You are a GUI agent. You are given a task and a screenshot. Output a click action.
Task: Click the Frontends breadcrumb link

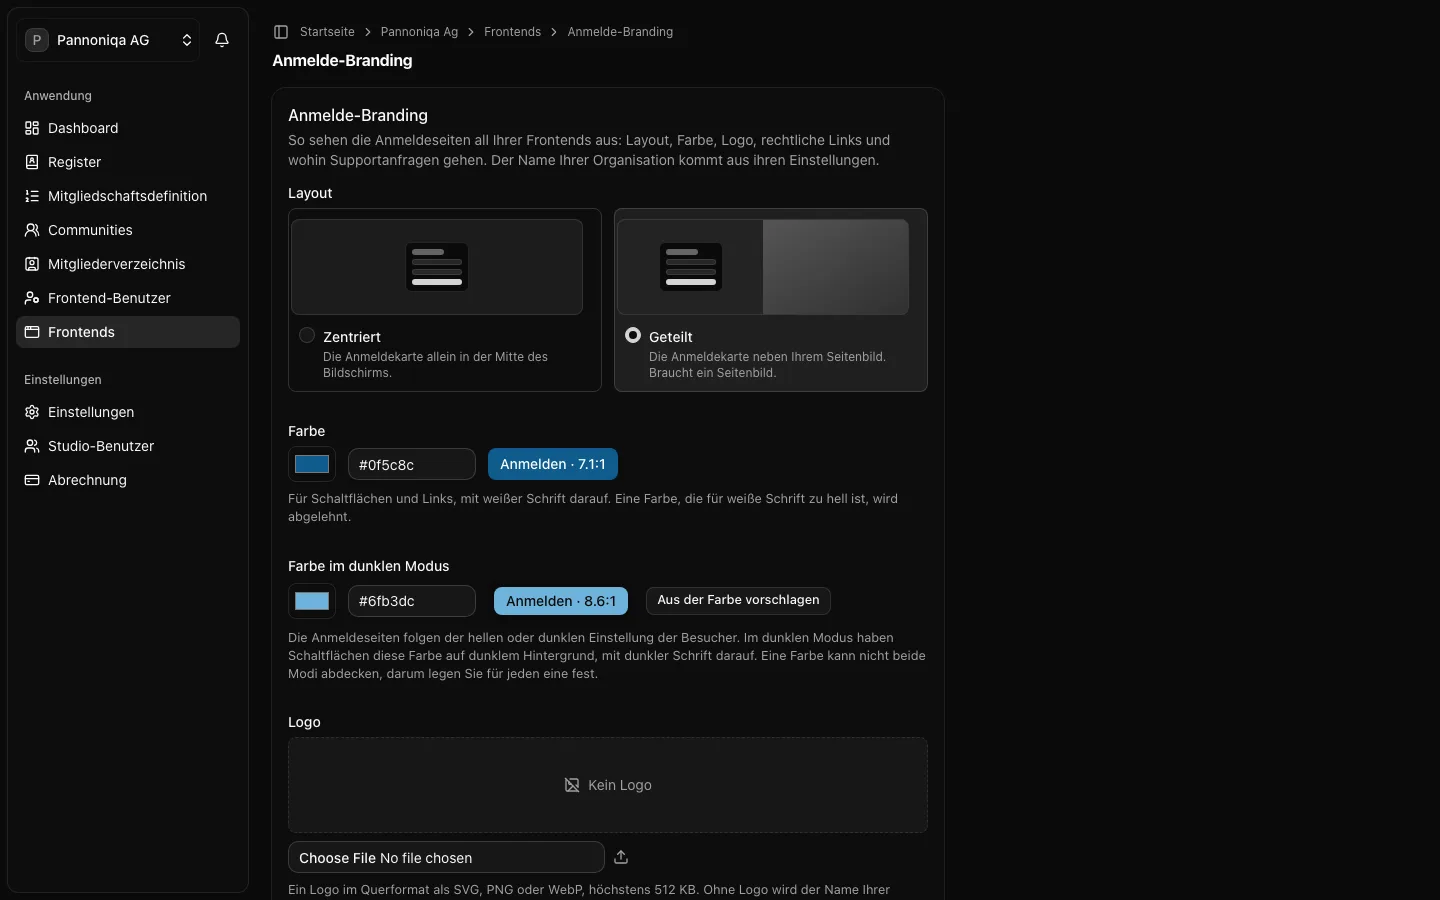tap(512, 32)
